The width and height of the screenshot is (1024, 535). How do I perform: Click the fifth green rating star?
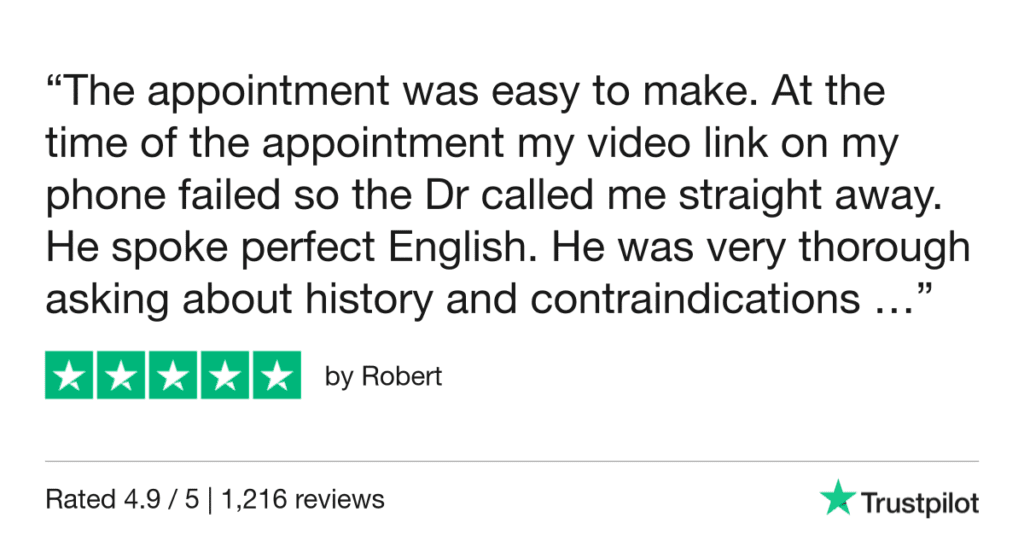[277, 376]
